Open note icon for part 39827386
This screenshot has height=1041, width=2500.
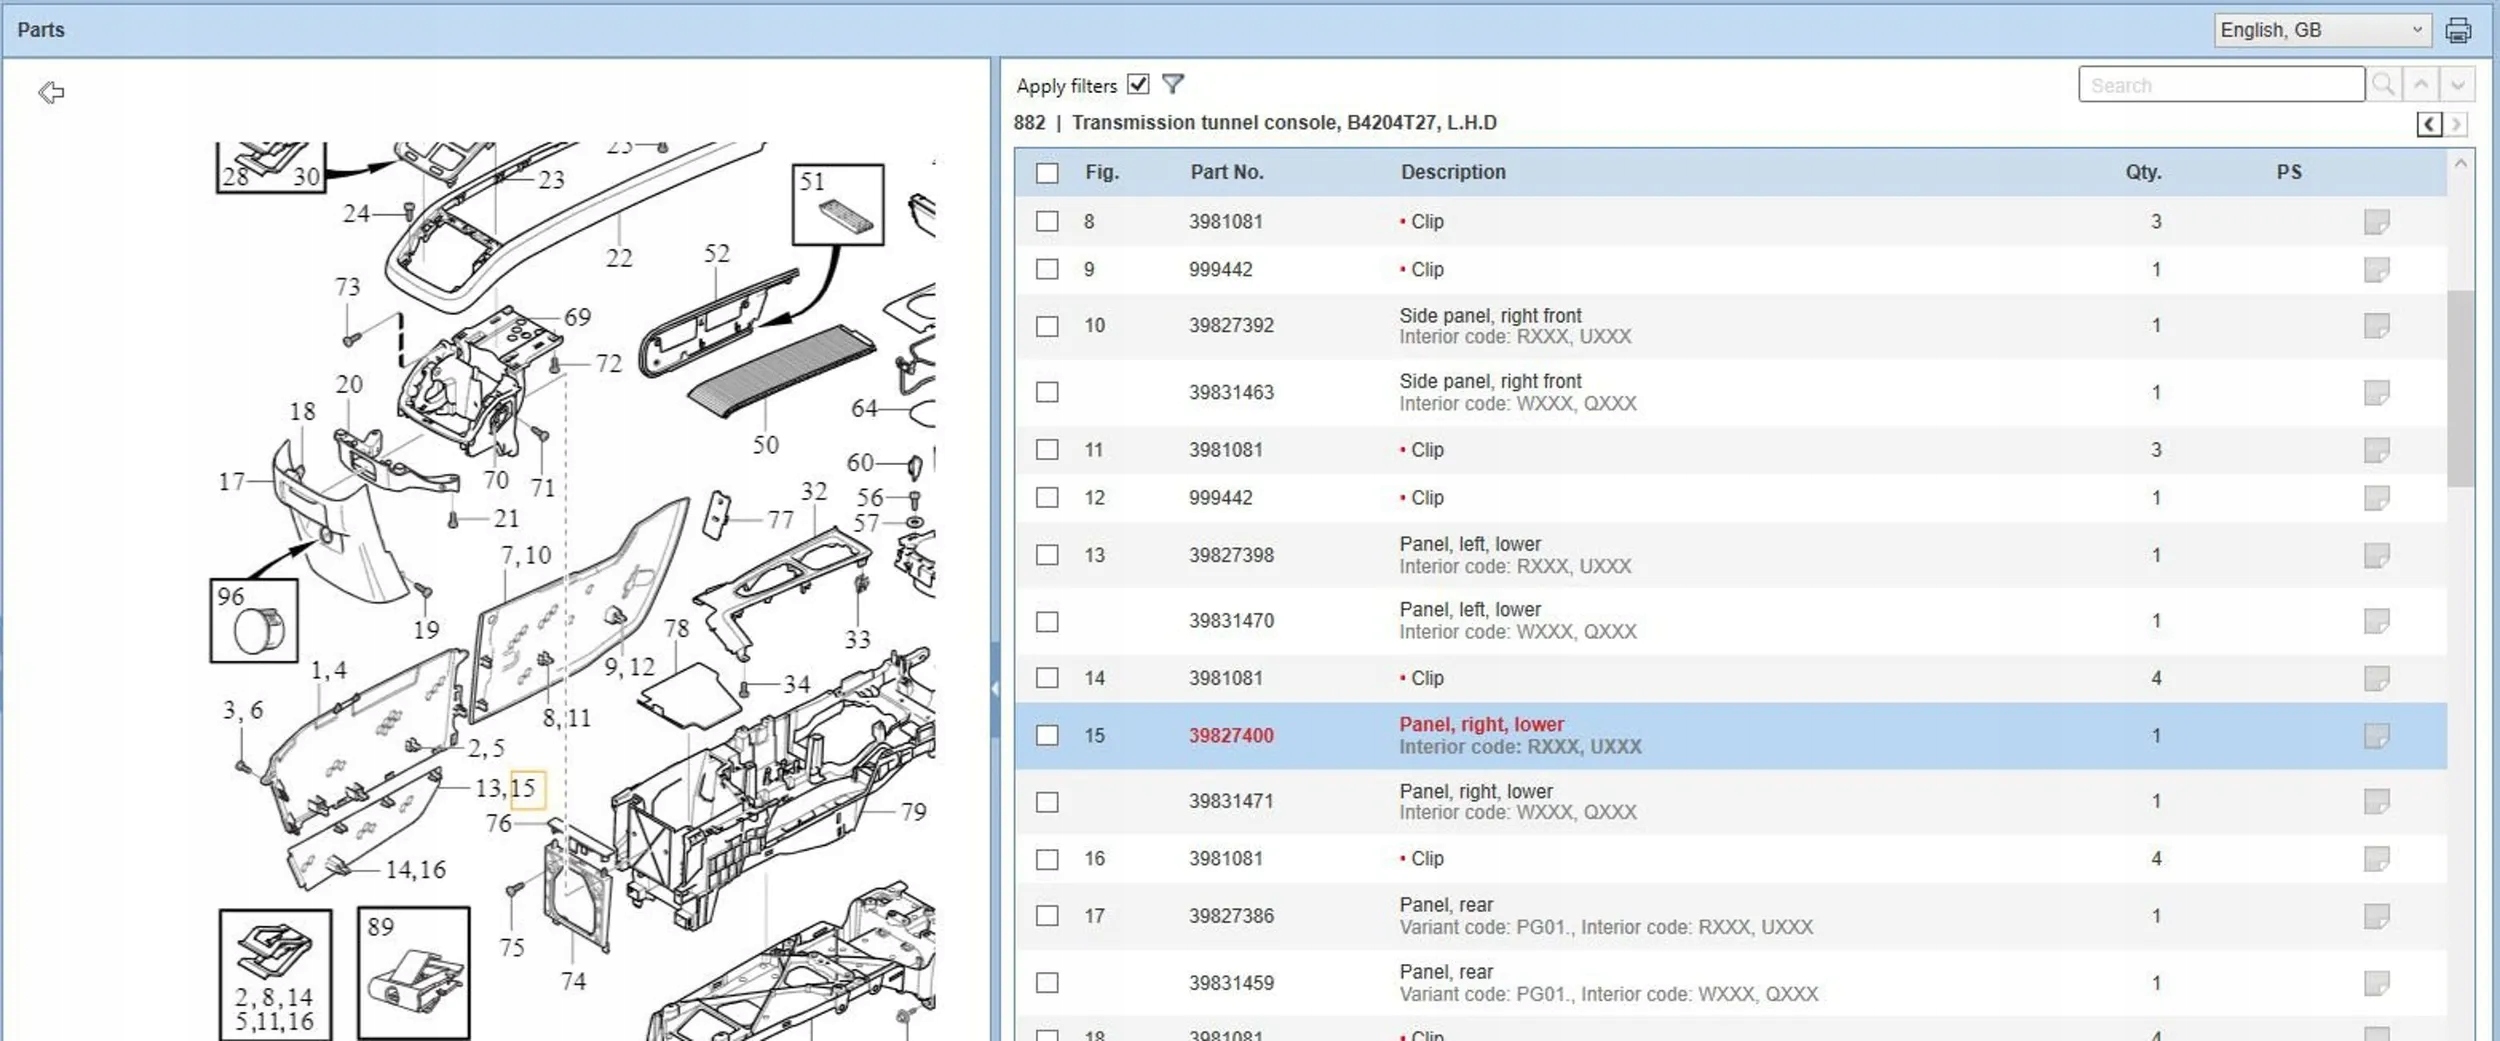click(x=2376, y=916)
